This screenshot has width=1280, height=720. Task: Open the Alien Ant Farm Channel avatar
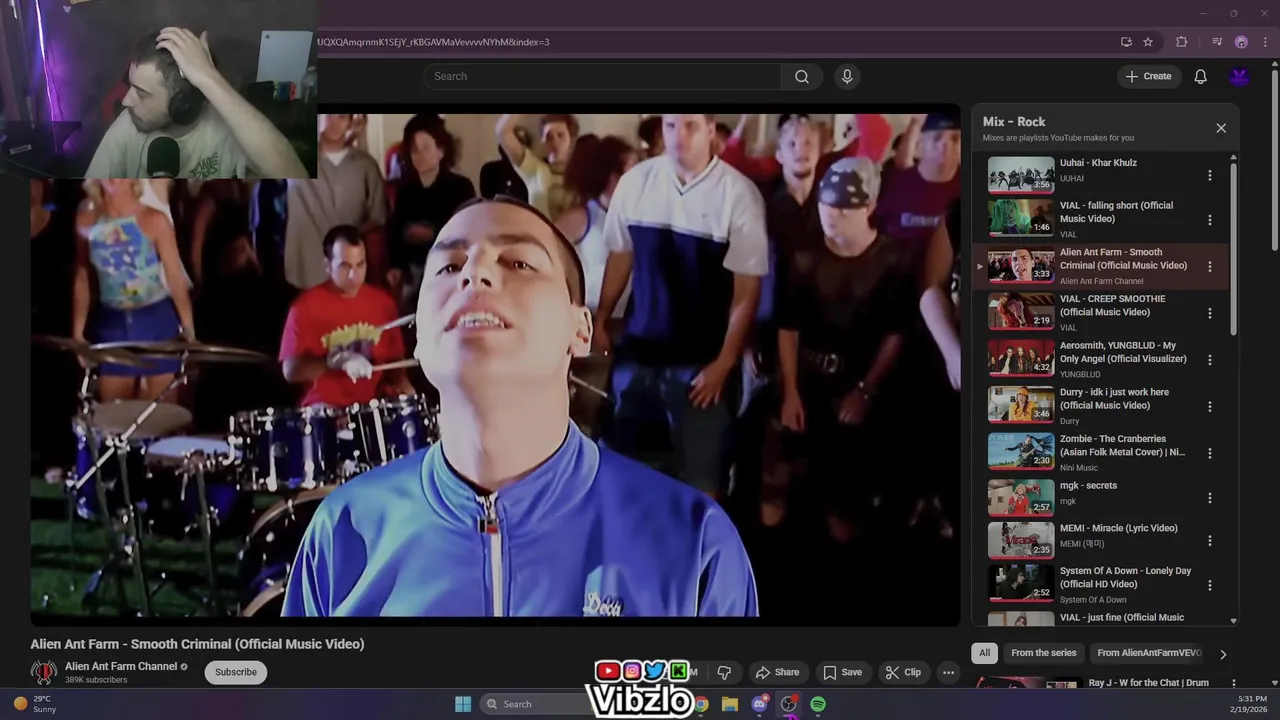point(43,672)
